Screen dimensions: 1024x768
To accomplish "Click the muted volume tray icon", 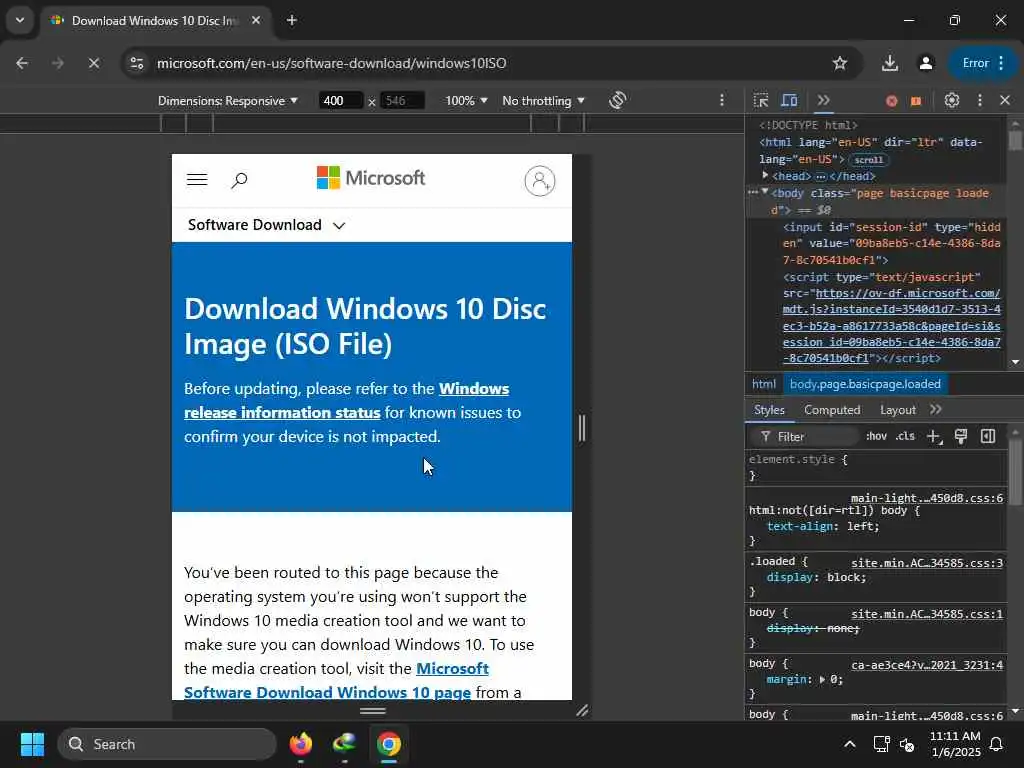I will pos(907,744).
